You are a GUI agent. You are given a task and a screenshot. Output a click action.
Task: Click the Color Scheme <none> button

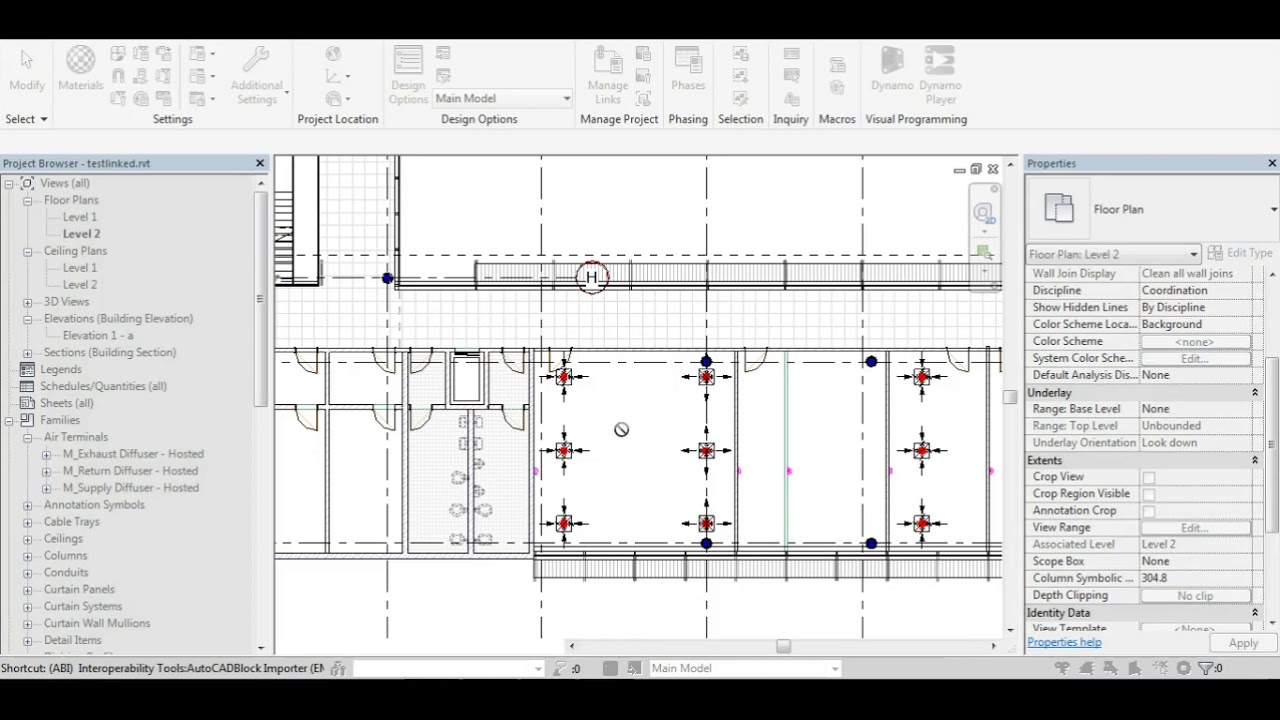1194,342
